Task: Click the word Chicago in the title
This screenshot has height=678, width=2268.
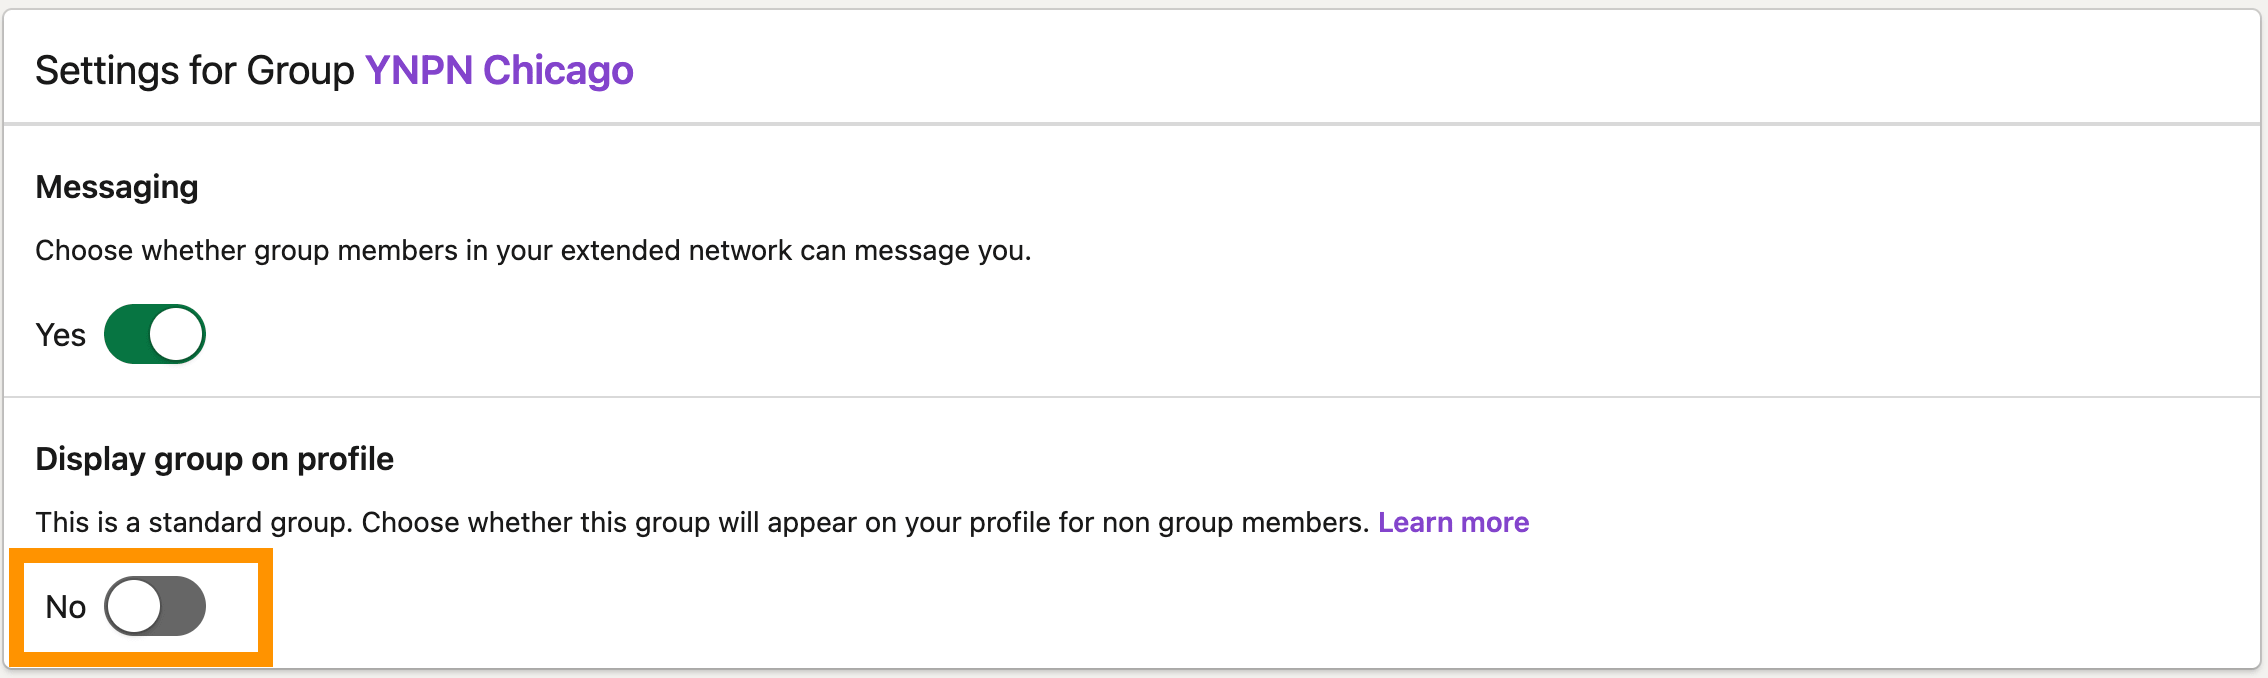Action: tap(557, 71)
